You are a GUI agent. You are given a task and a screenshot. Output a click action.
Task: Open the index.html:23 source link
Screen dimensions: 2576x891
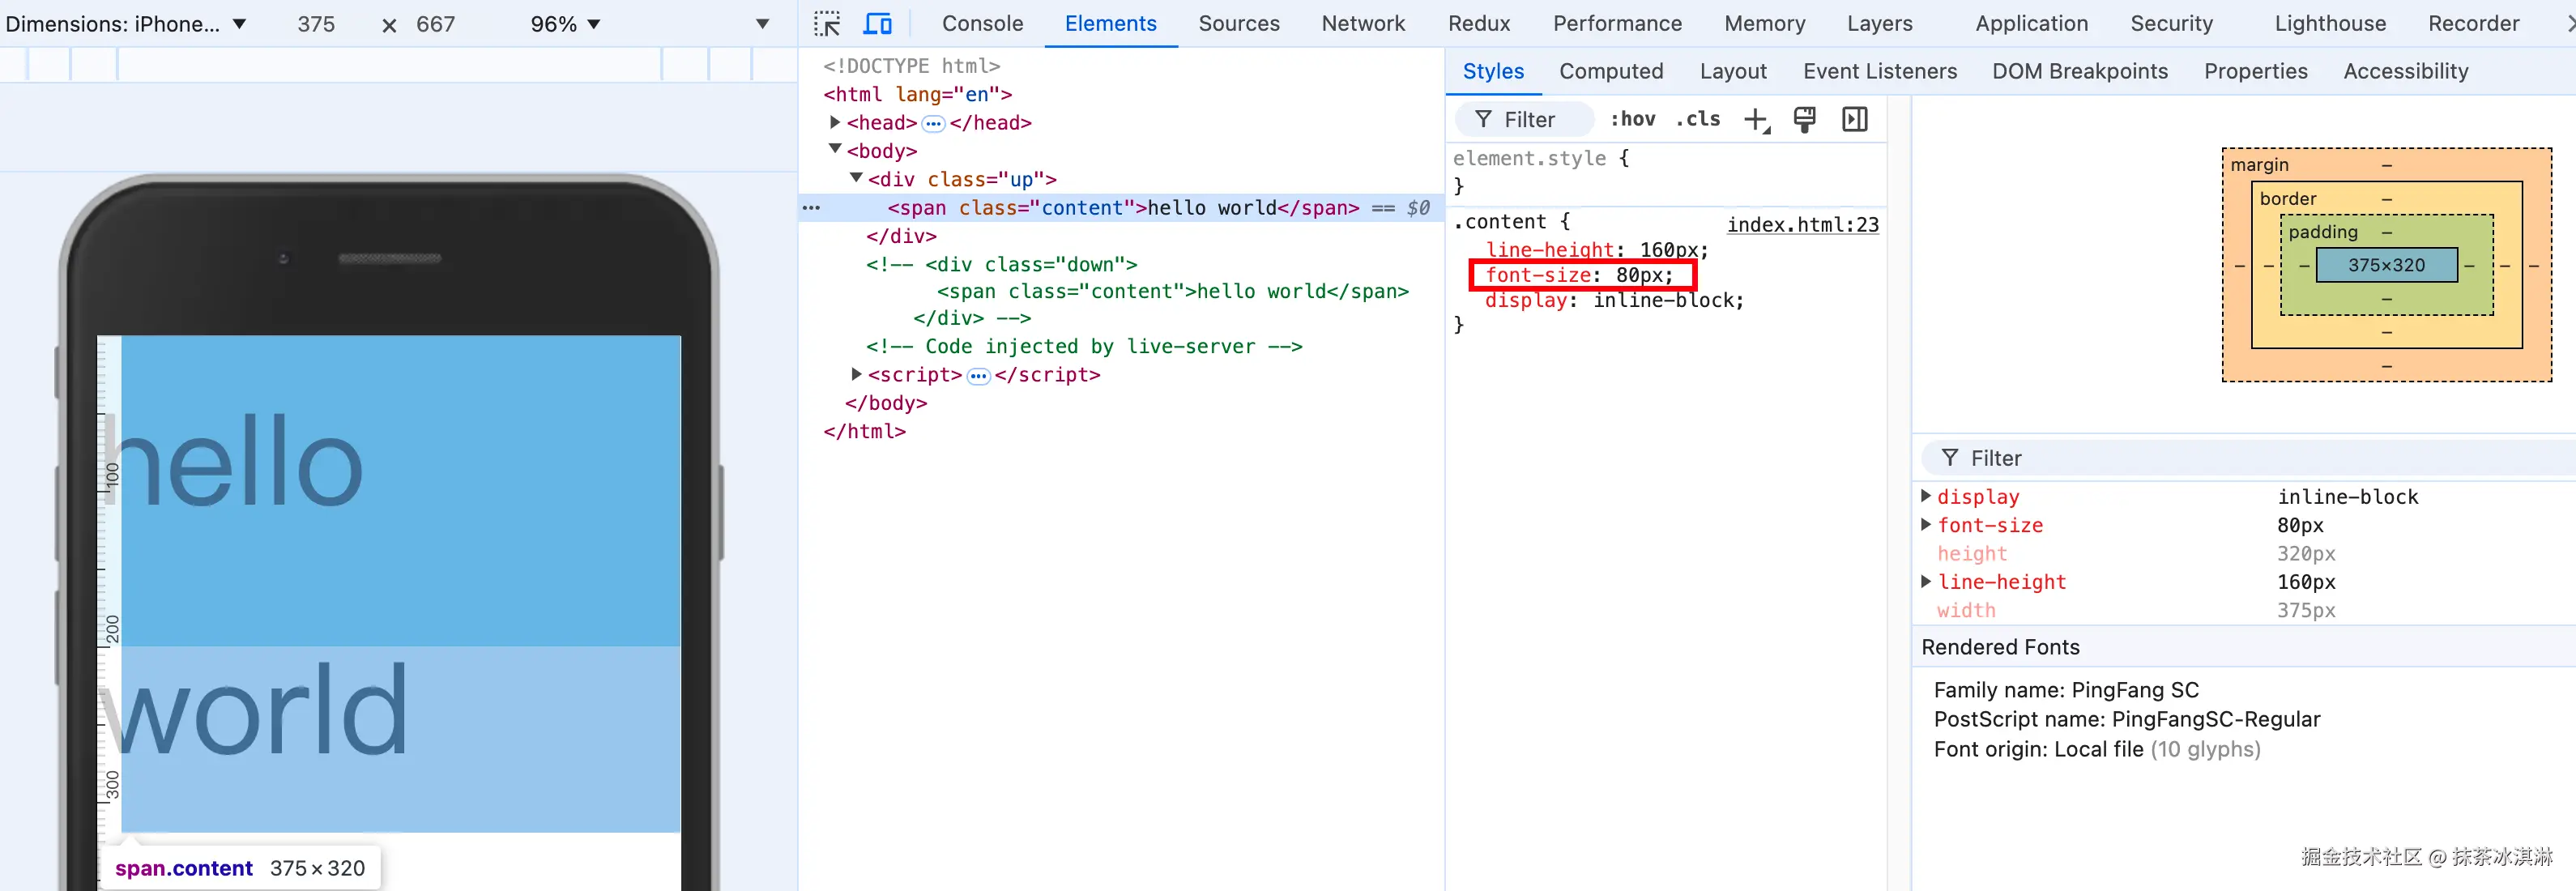tap(1802, 224)
